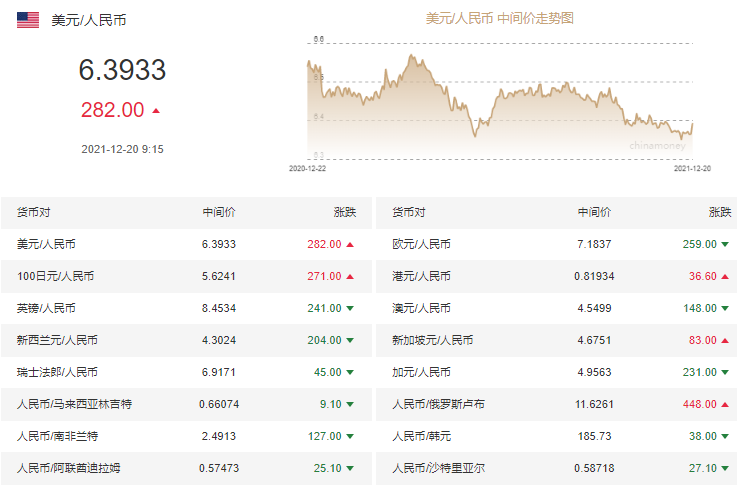Click the down arrow in 人民币/阿联酋迪拉姆 row

[x=350, y=468]
